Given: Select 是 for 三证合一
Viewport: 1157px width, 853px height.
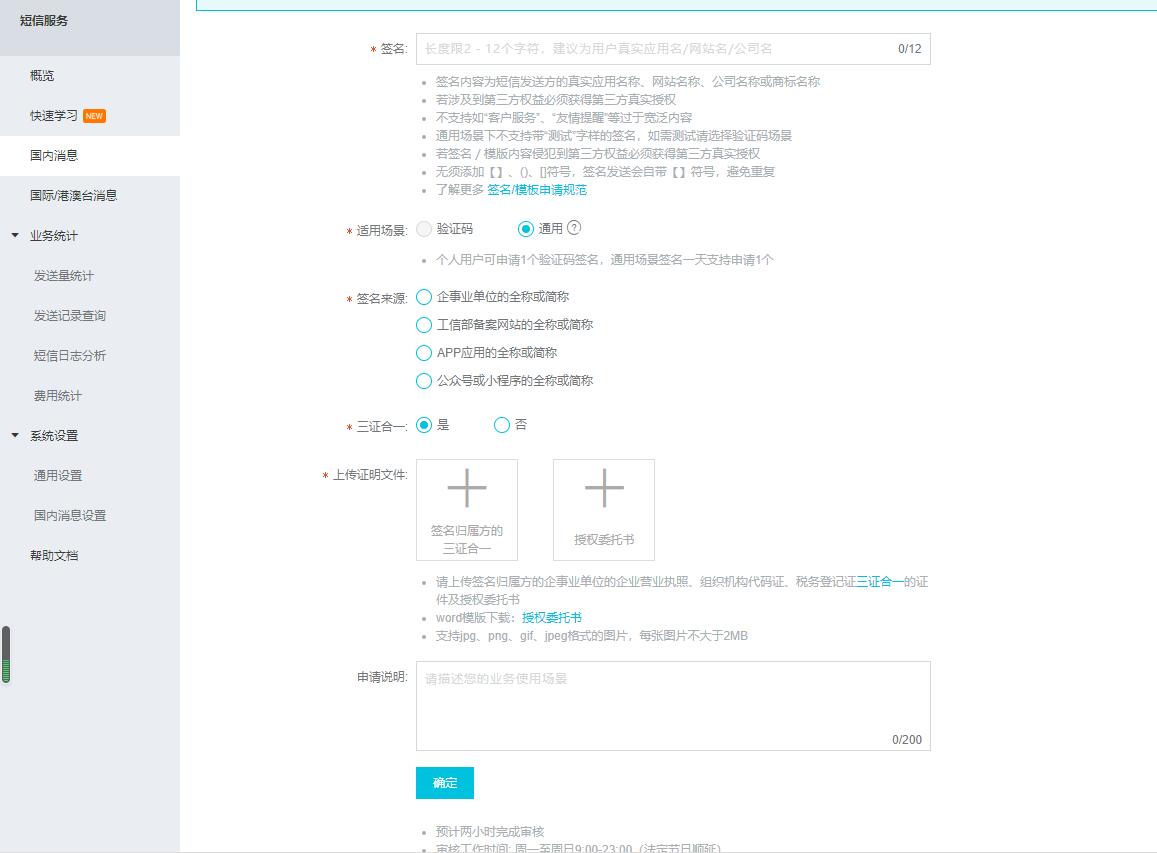Looking at the screenshot, I should click(424, 425).
